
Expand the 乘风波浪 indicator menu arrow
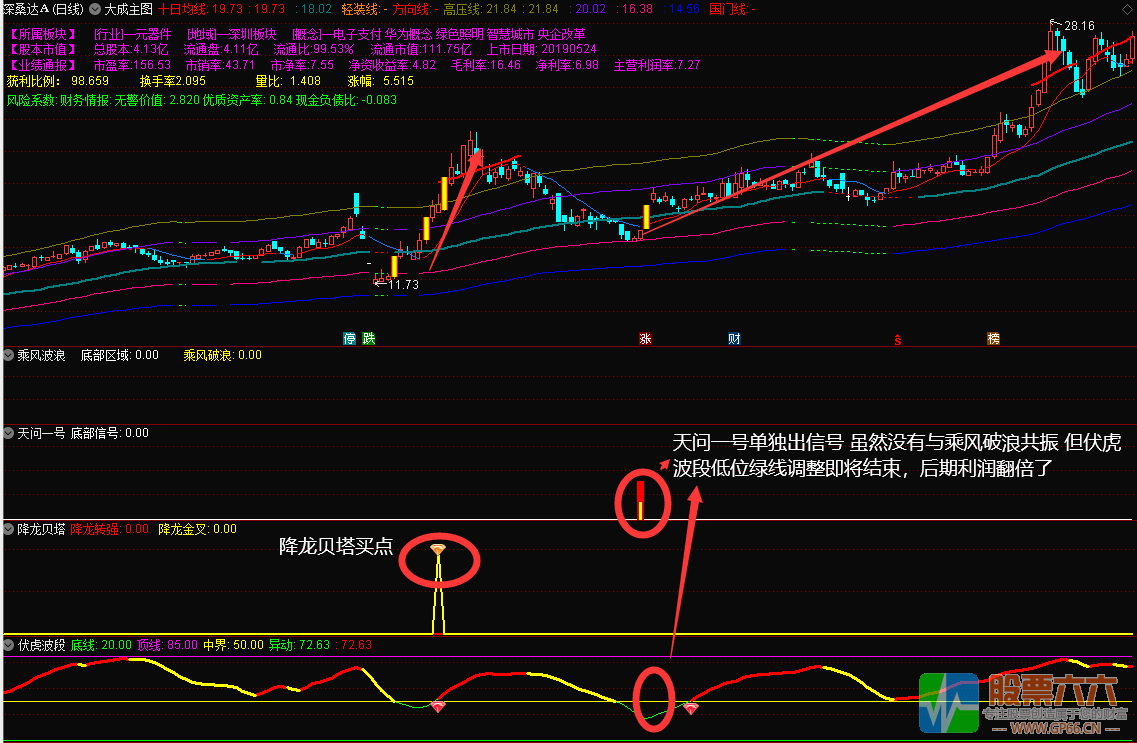9,355
